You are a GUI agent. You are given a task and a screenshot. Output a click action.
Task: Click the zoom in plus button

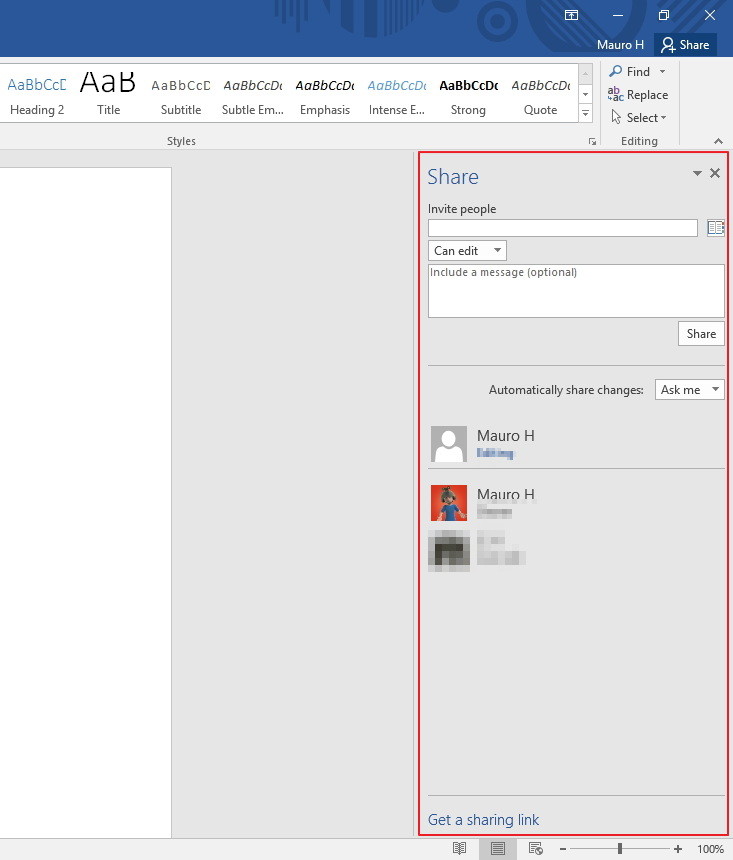tap(678, 849)
